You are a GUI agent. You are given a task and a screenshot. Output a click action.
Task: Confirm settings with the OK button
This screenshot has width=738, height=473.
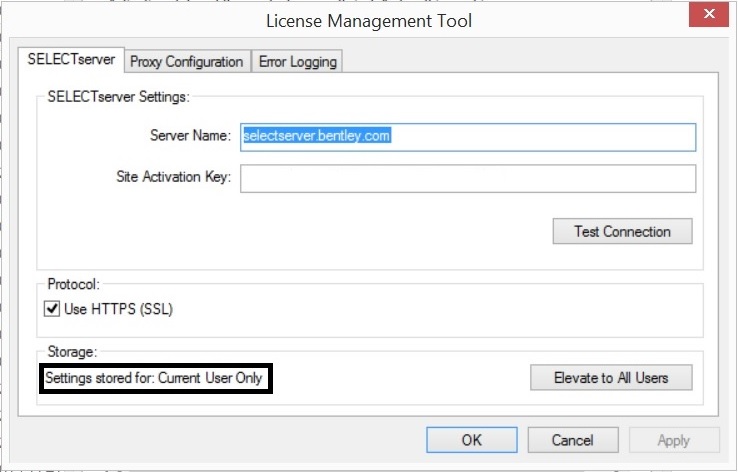(472, 440)
